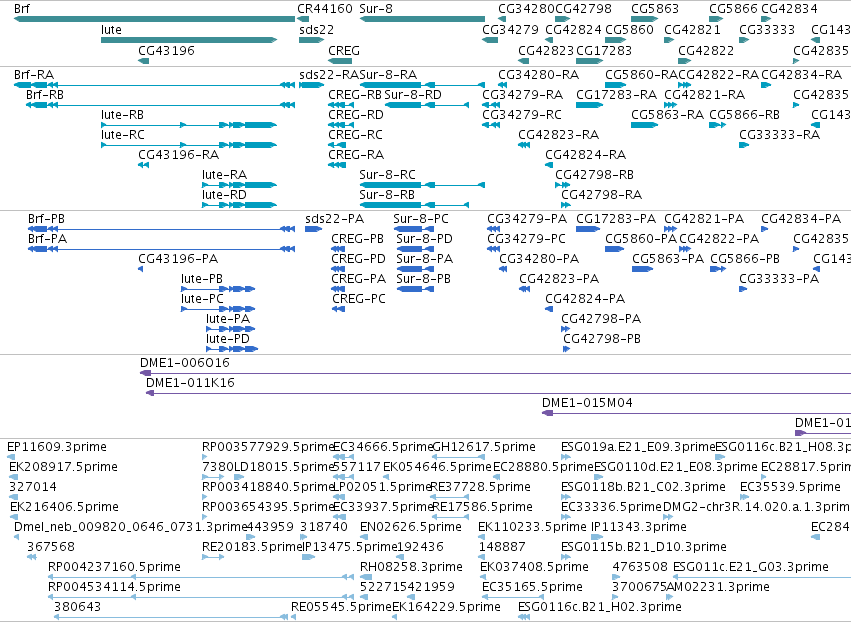Open protein CG43196-PA
Image resolution: width=851 pixels, height=622 pixels.
pos(141,269)
